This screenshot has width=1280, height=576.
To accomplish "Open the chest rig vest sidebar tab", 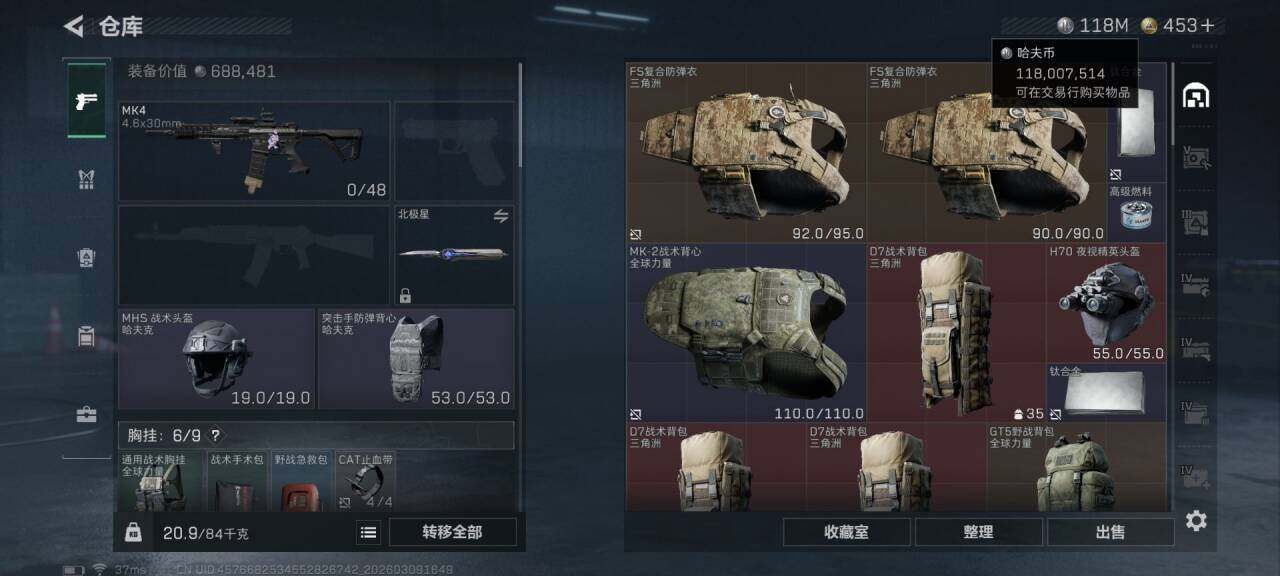I will (x=87, y=179).
